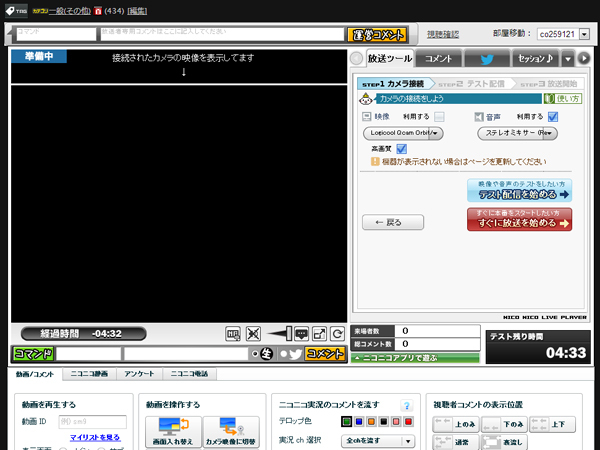Toggle the 高画質 checkbox
This screenshot has height=450, width=600.
point(402,148)
